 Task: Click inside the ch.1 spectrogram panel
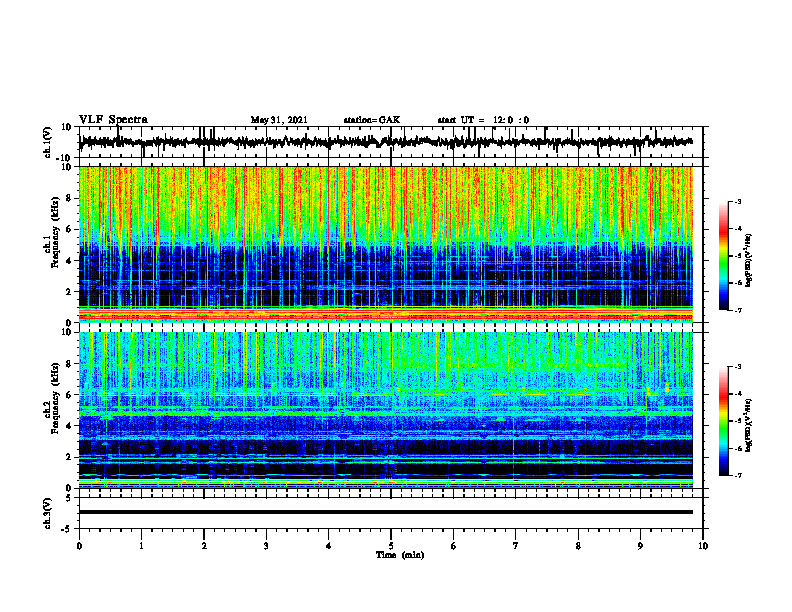tap(386, 244)
